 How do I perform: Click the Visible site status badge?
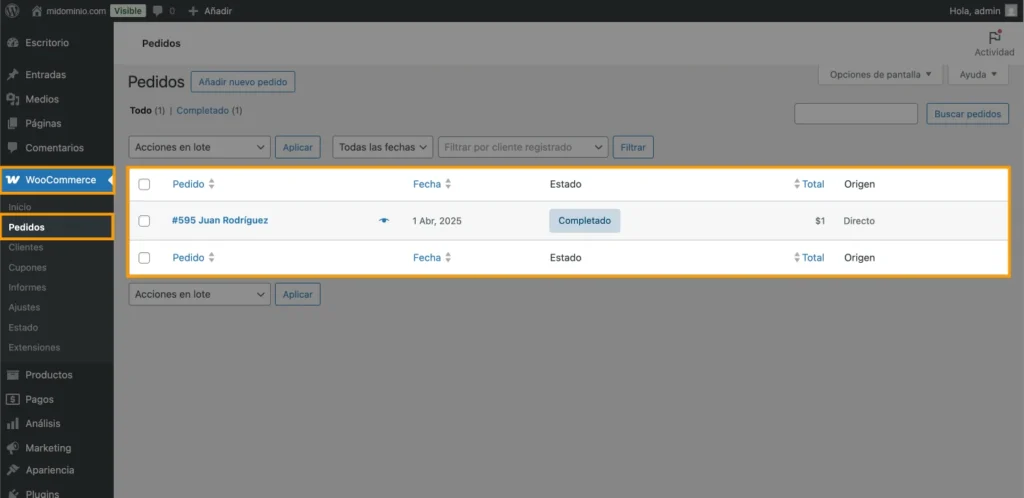127,11
